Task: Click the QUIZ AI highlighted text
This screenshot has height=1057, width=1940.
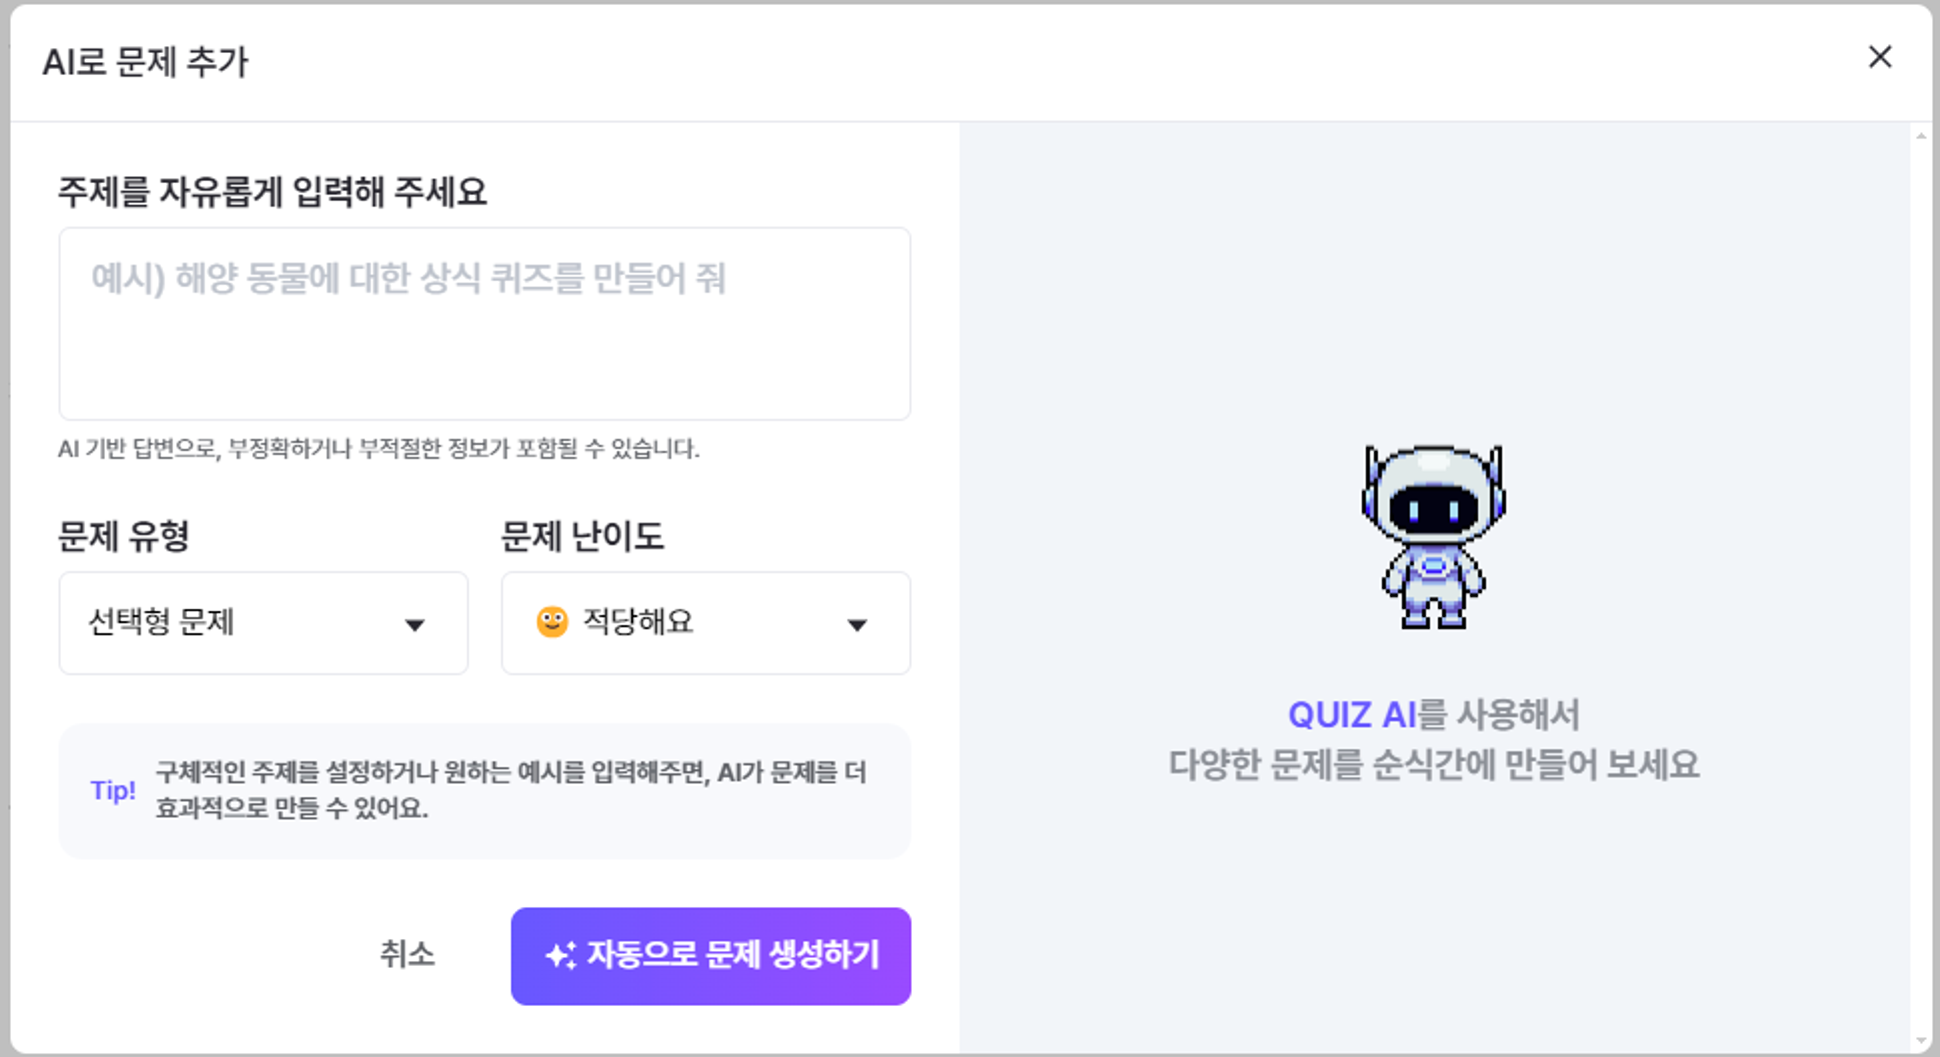Action: (x=1351, y=715)
